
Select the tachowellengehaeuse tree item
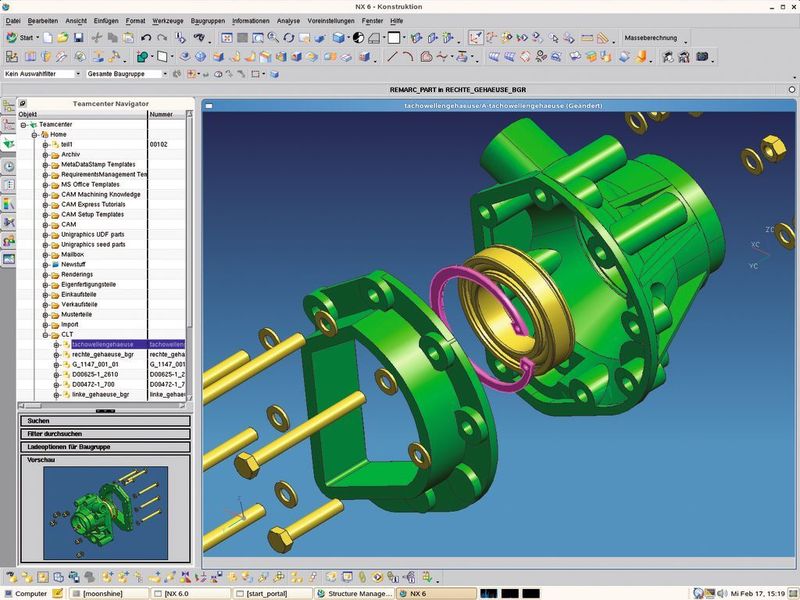pos(103,344)
